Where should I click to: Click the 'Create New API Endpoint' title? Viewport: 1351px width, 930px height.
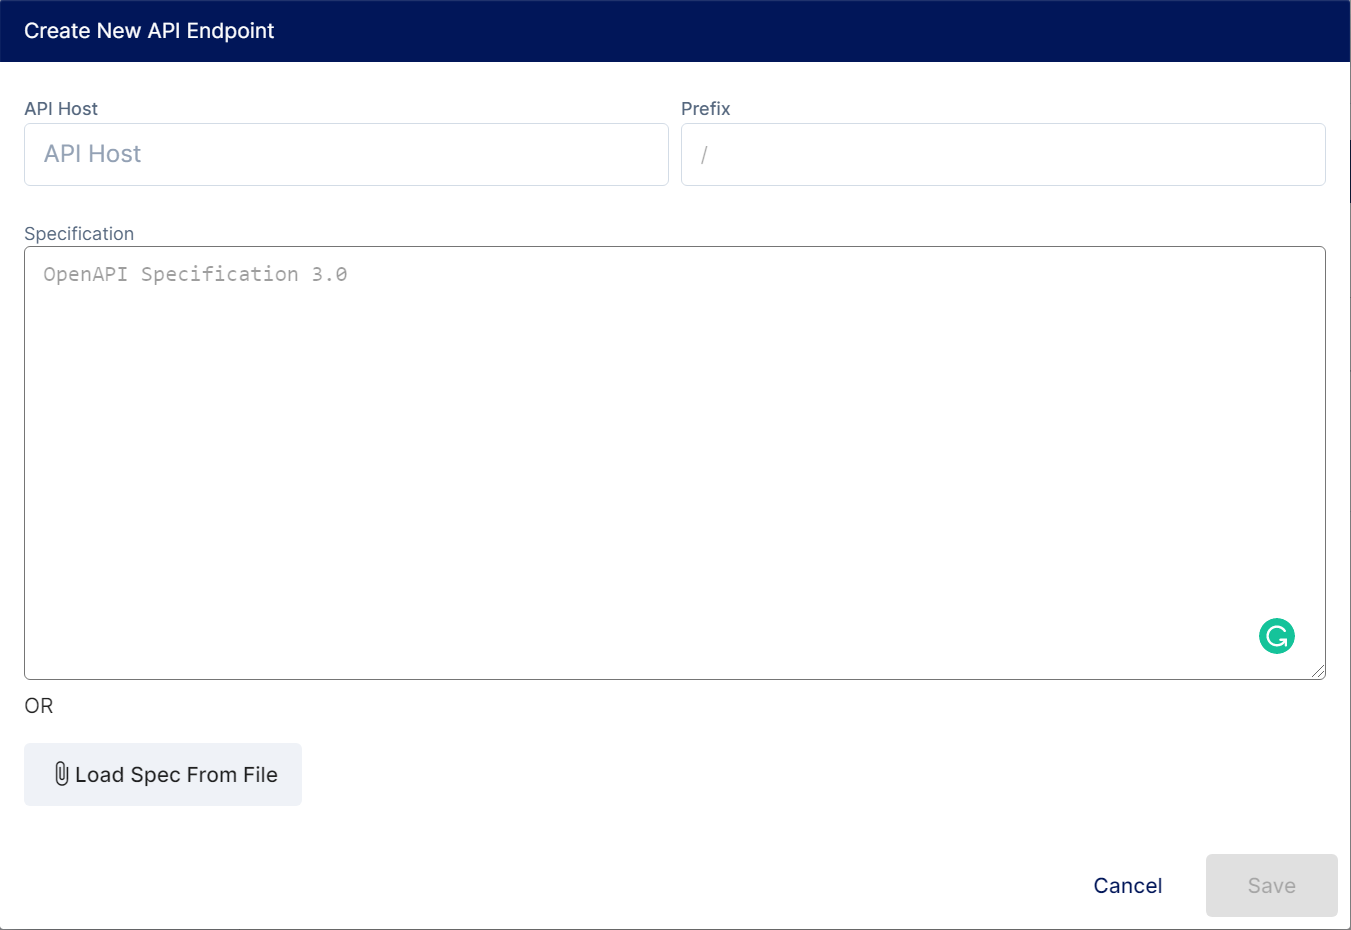click(149, 31)
